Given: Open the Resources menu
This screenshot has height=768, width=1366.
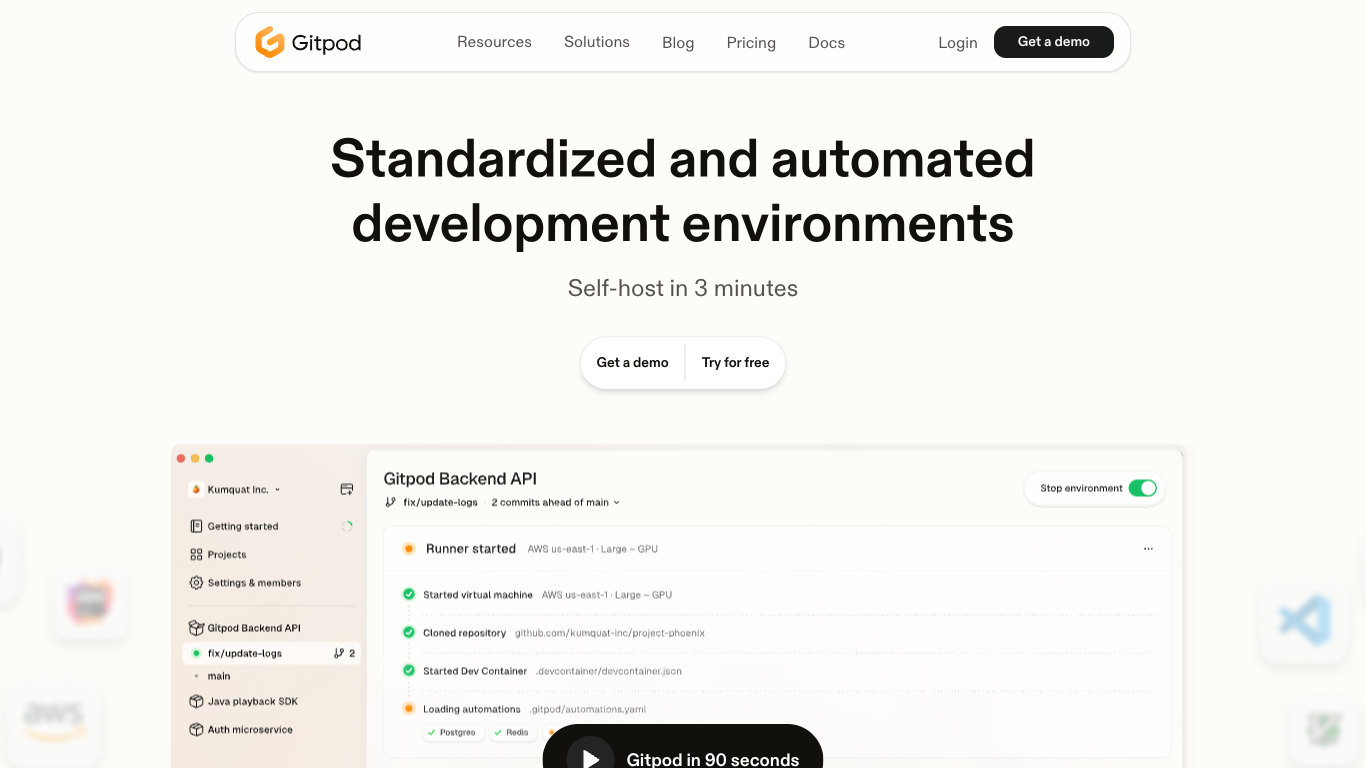Looking at the screenshot, I should pyautogui.click(x=494, y=42).
